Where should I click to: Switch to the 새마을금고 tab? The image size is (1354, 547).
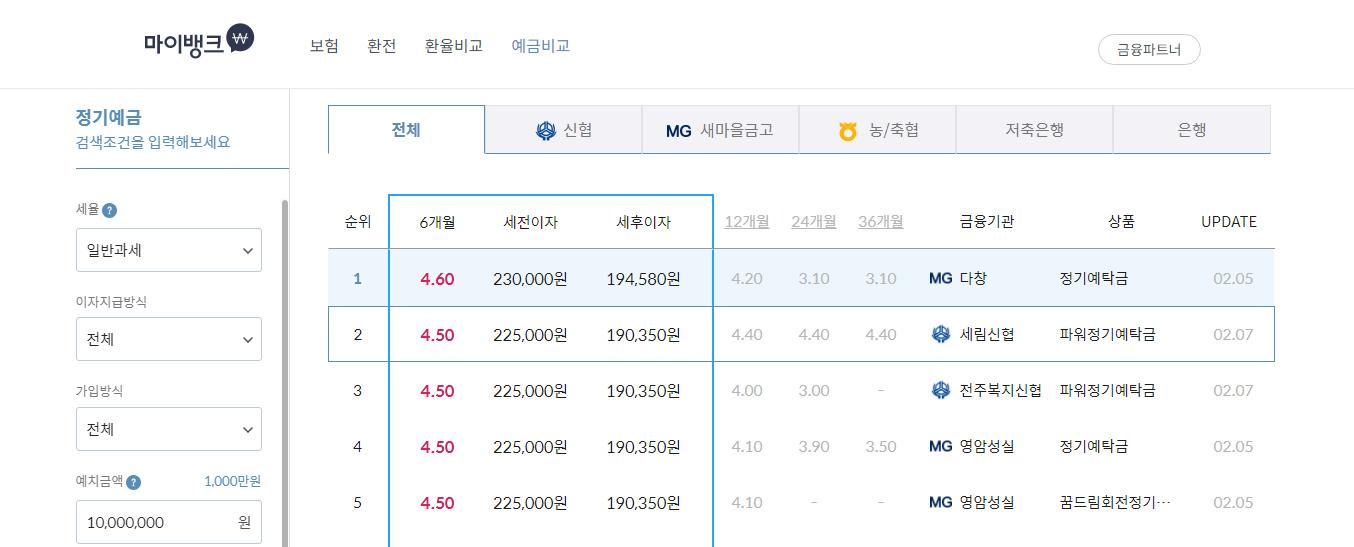pyautogui.click(x=720, y=130)
